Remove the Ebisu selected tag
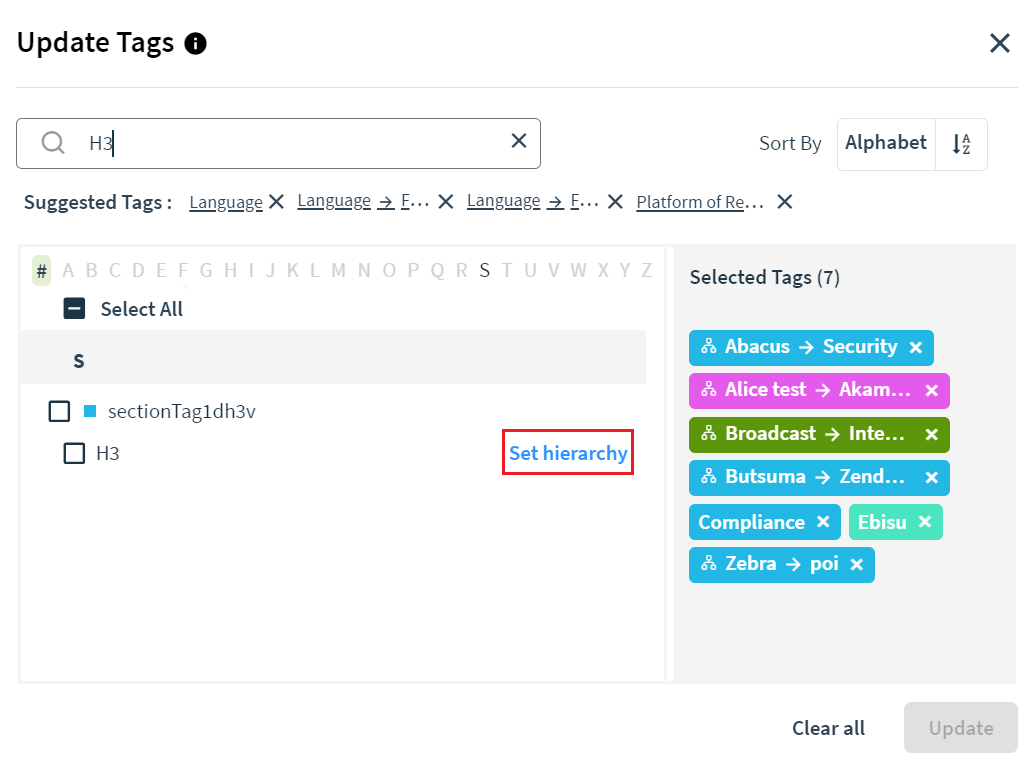Viewport: 1031px width, 767px height. coord(925,521)
